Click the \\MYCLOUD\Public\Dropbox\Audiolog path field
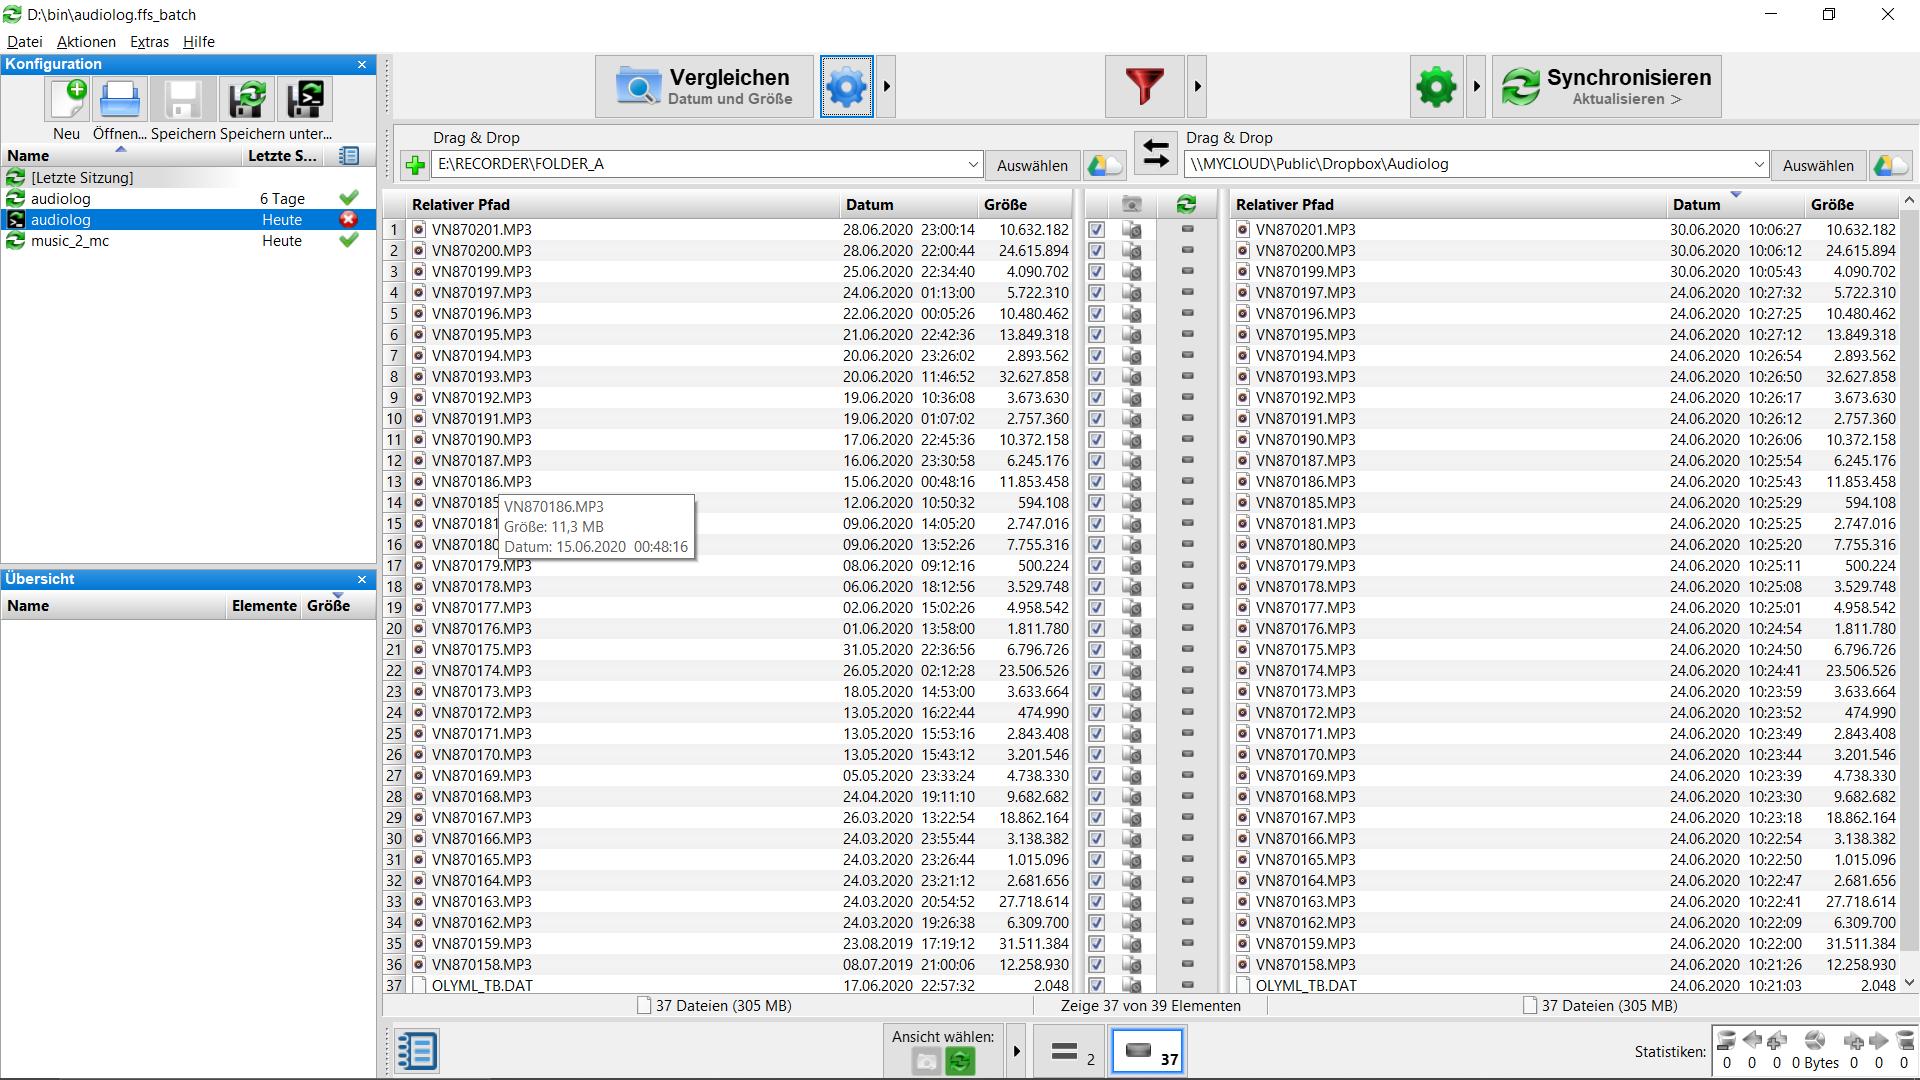Image resolution: width=1920 pixels, height=1080 pixels. 1466,165
